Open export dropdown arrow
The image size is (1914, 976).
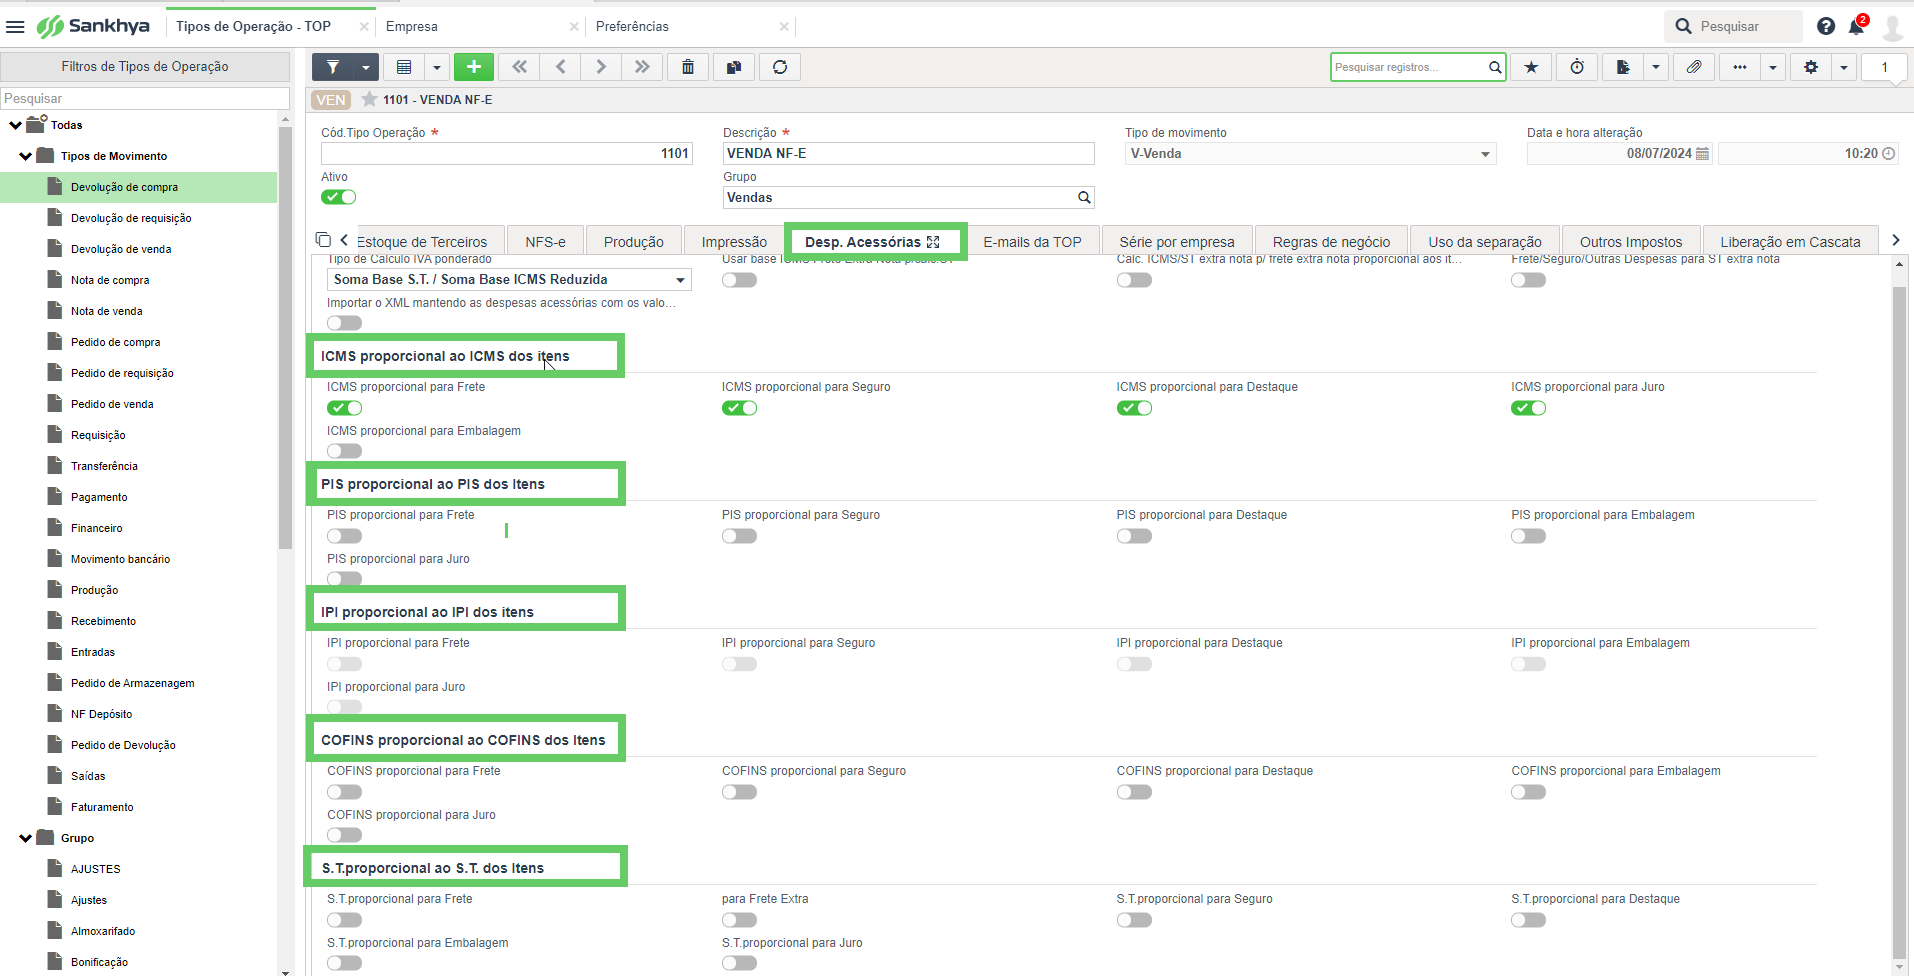1656,67
